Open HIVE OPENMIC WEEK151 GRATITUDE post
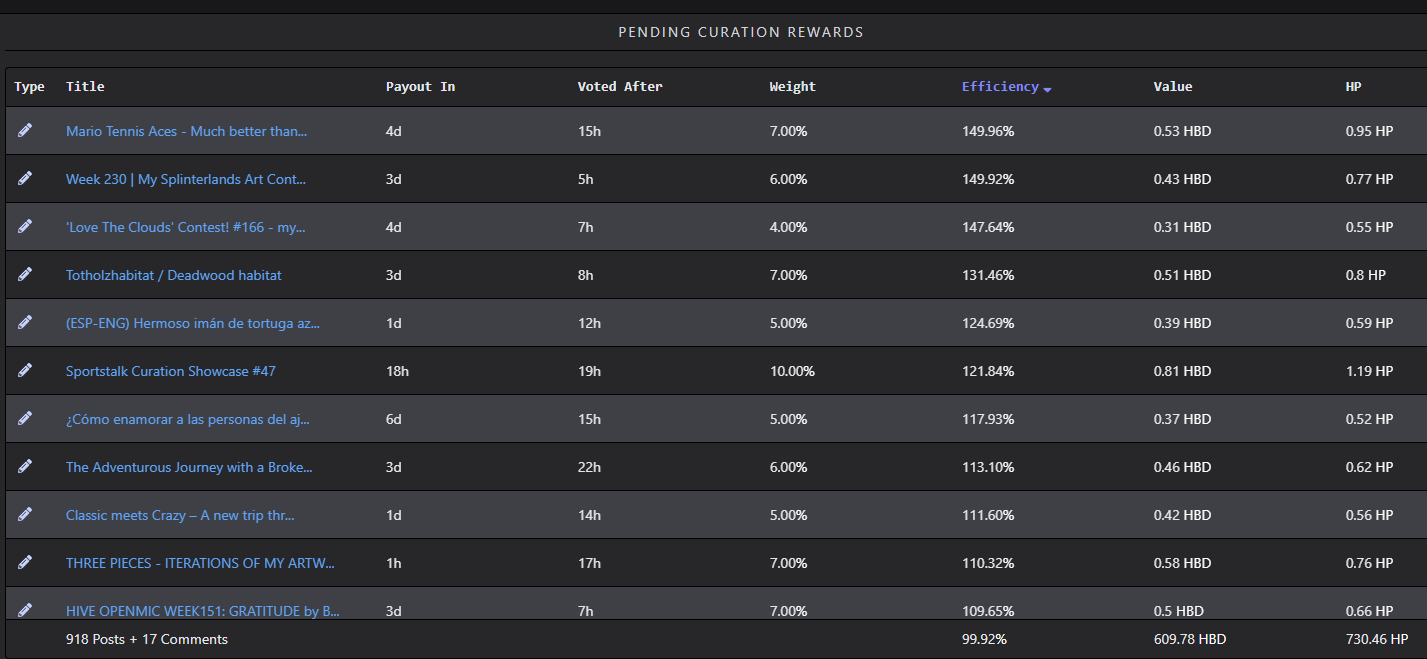Viewport: 1427px width, 659px height. click(x=203, y=611)
